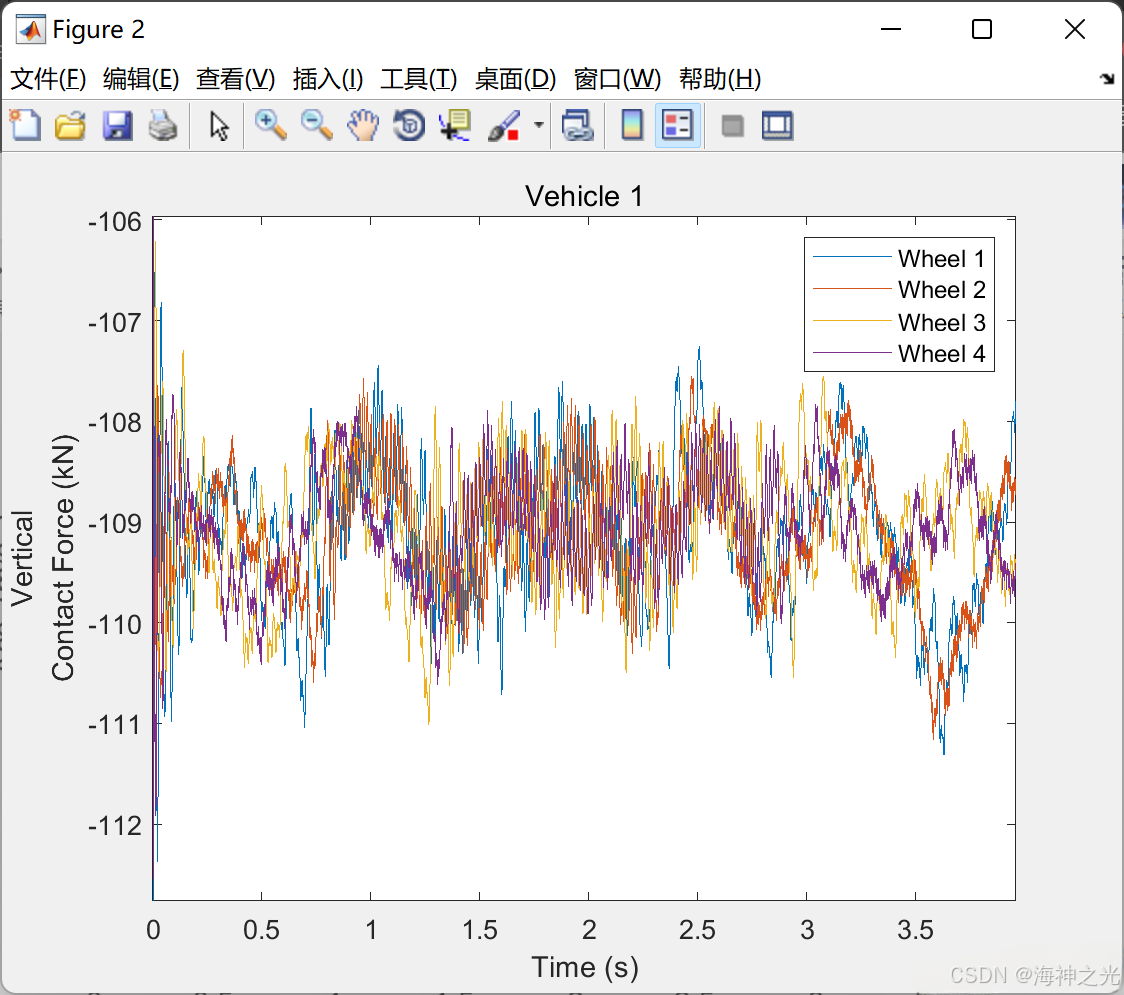Click the -109 y-axis tick label
1124x995 pixels.
pos(115,524)
